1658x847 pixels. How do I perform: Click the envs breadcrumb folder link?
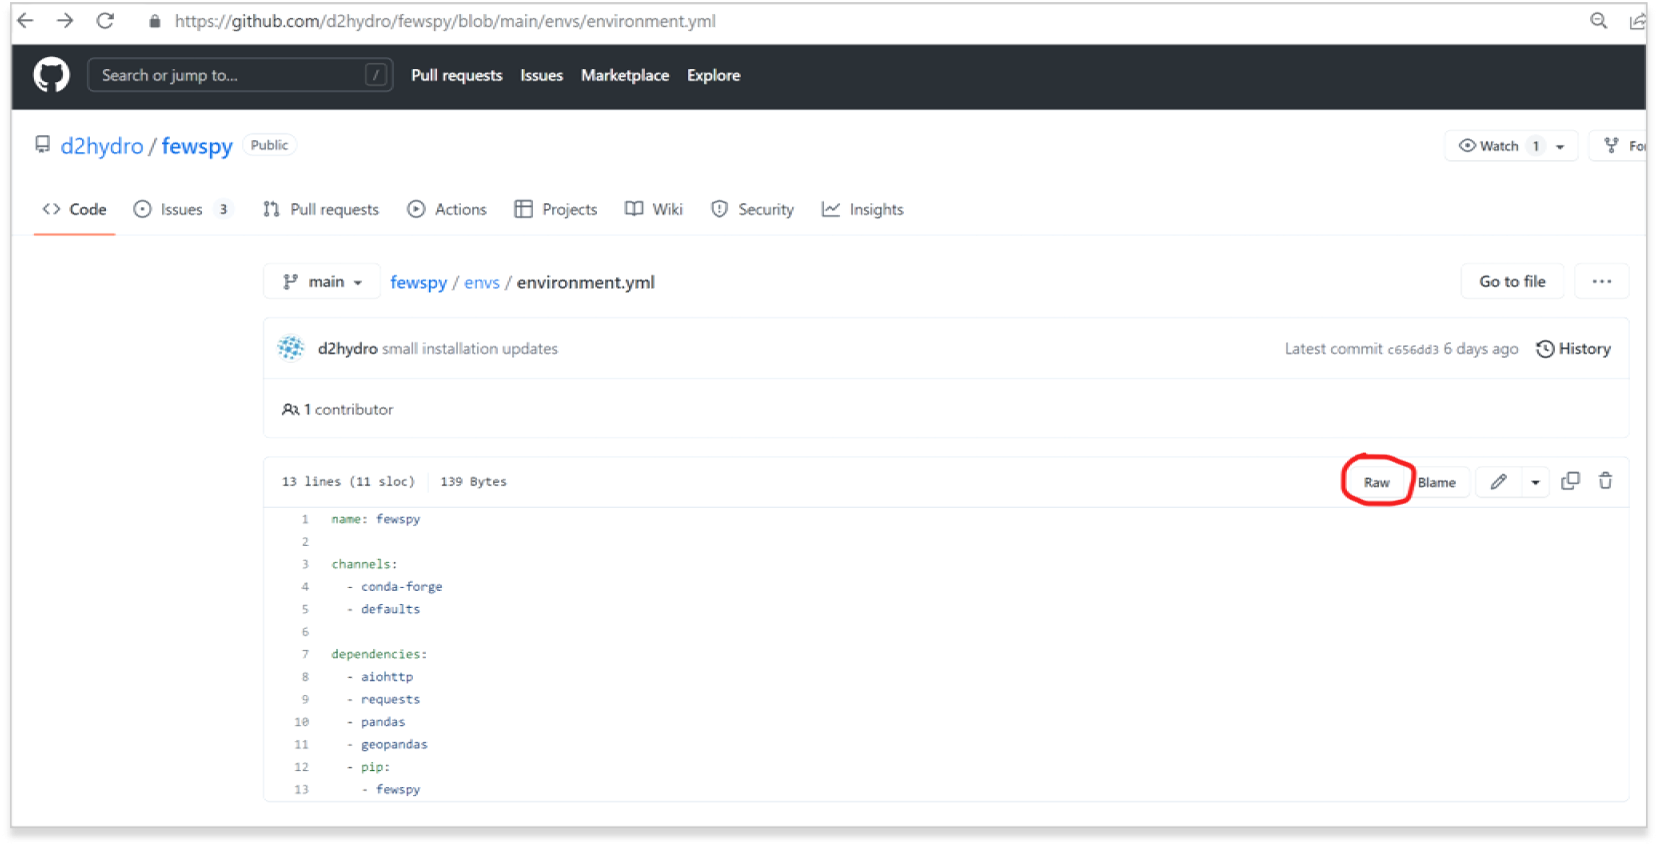coord(481,282)
